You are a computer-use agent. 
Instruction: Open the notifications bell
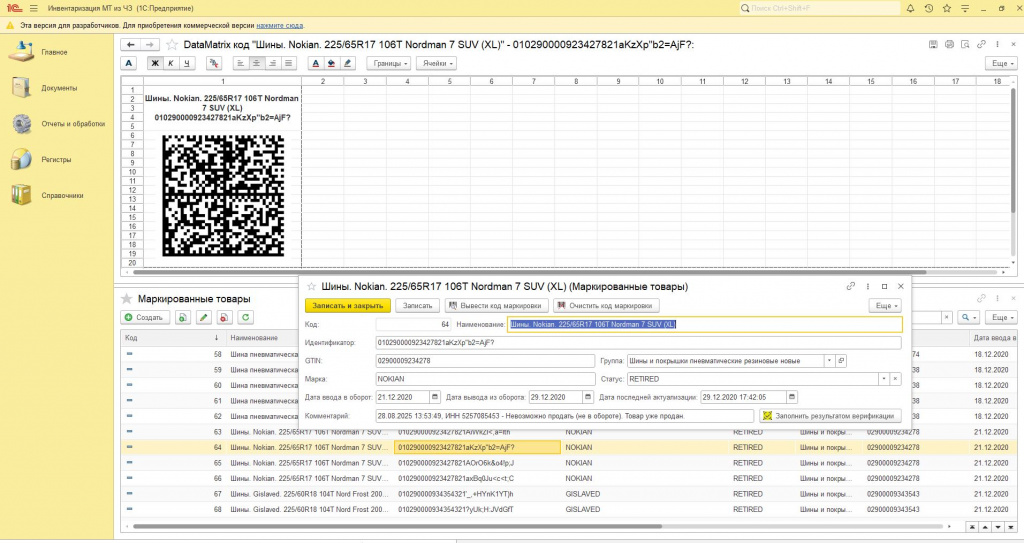point(910,8)
